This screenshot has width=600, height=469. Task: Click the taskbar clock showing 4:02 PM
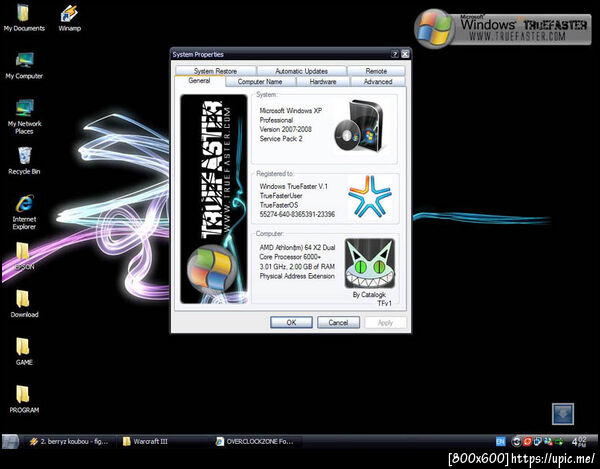click(579, 441)
